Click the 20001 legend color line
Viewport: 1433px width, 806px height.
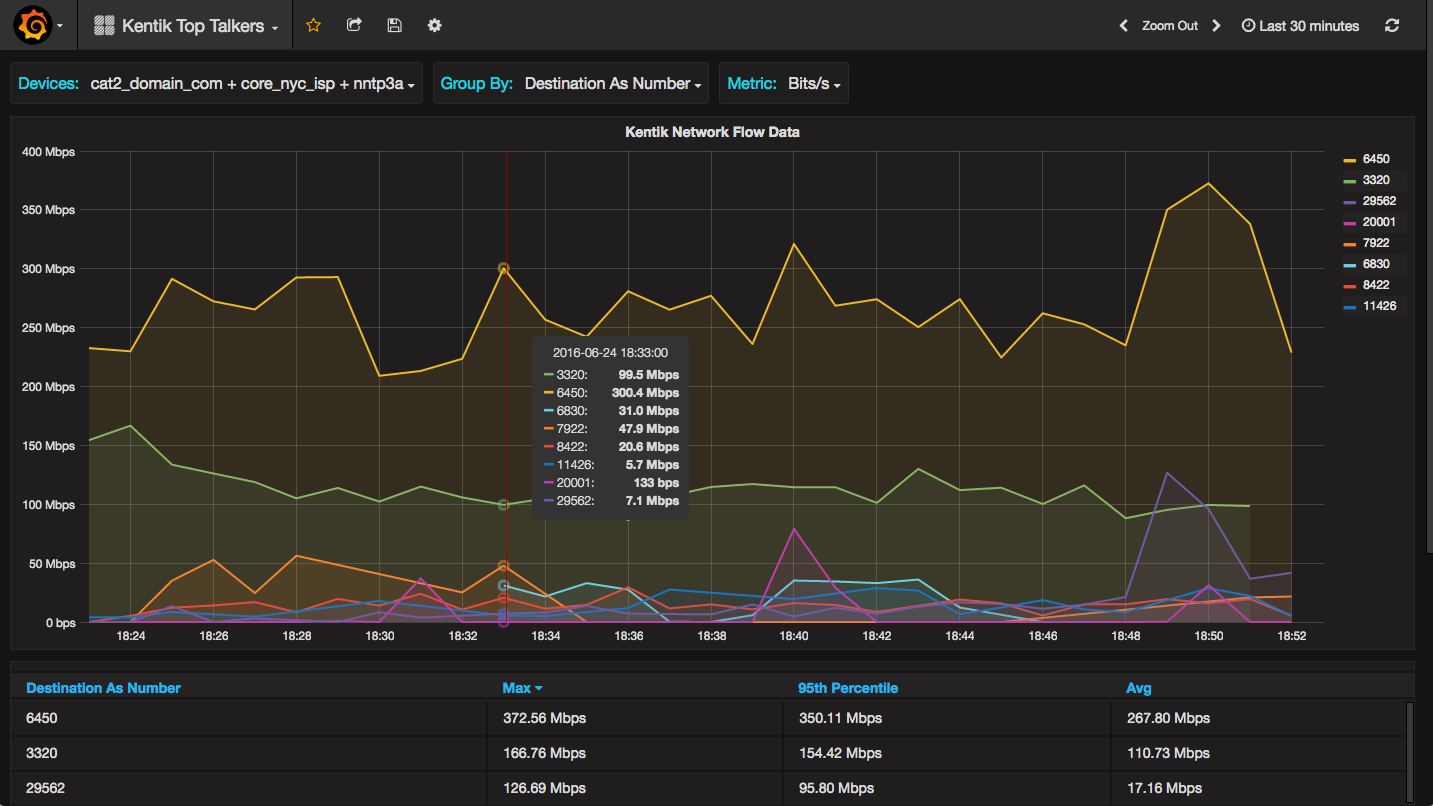click(x=1350, y=223)
